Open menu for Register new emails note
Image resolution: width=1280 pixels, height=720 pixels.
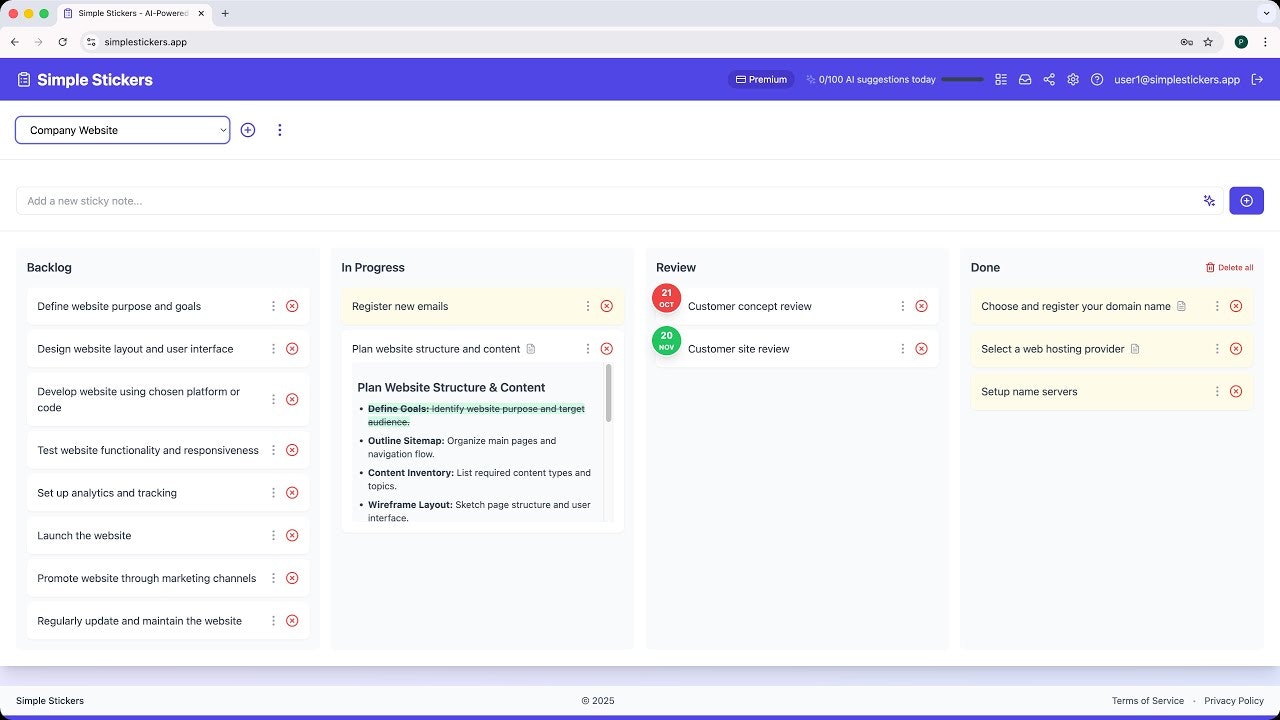pyautogui.click(x=588, y=306)
